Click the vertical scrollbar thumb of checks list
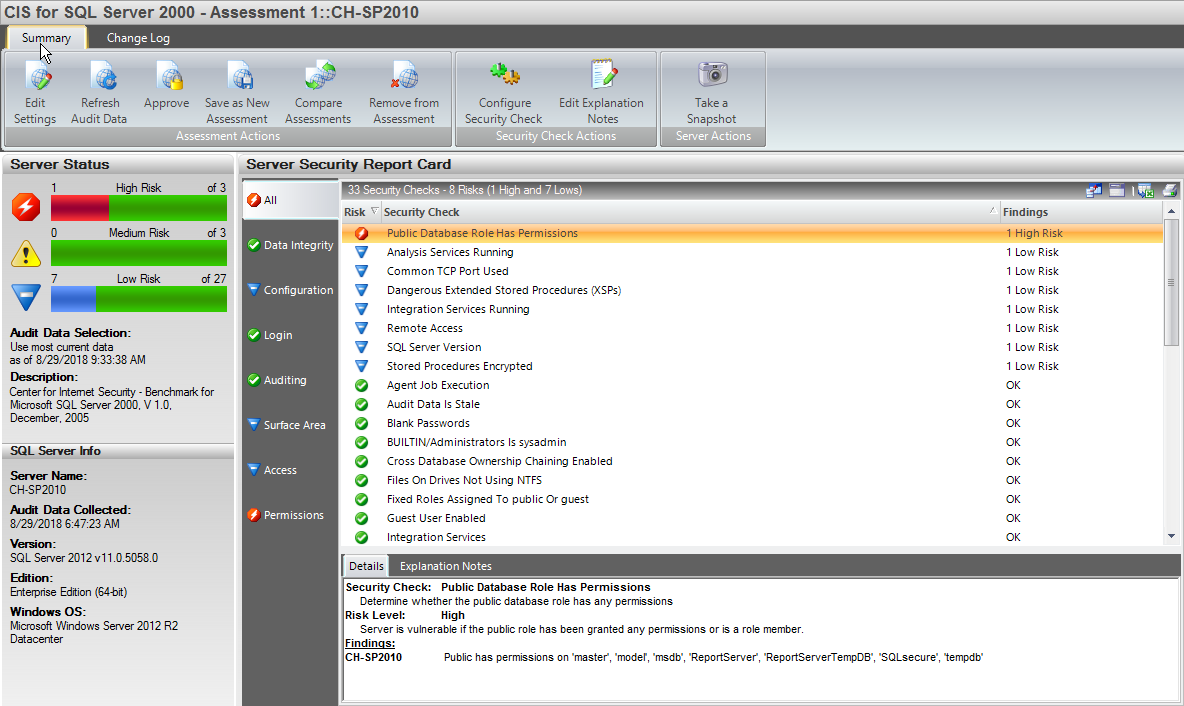The height and width of the screenshot is (706, 1184). [x=1171, y=282]
